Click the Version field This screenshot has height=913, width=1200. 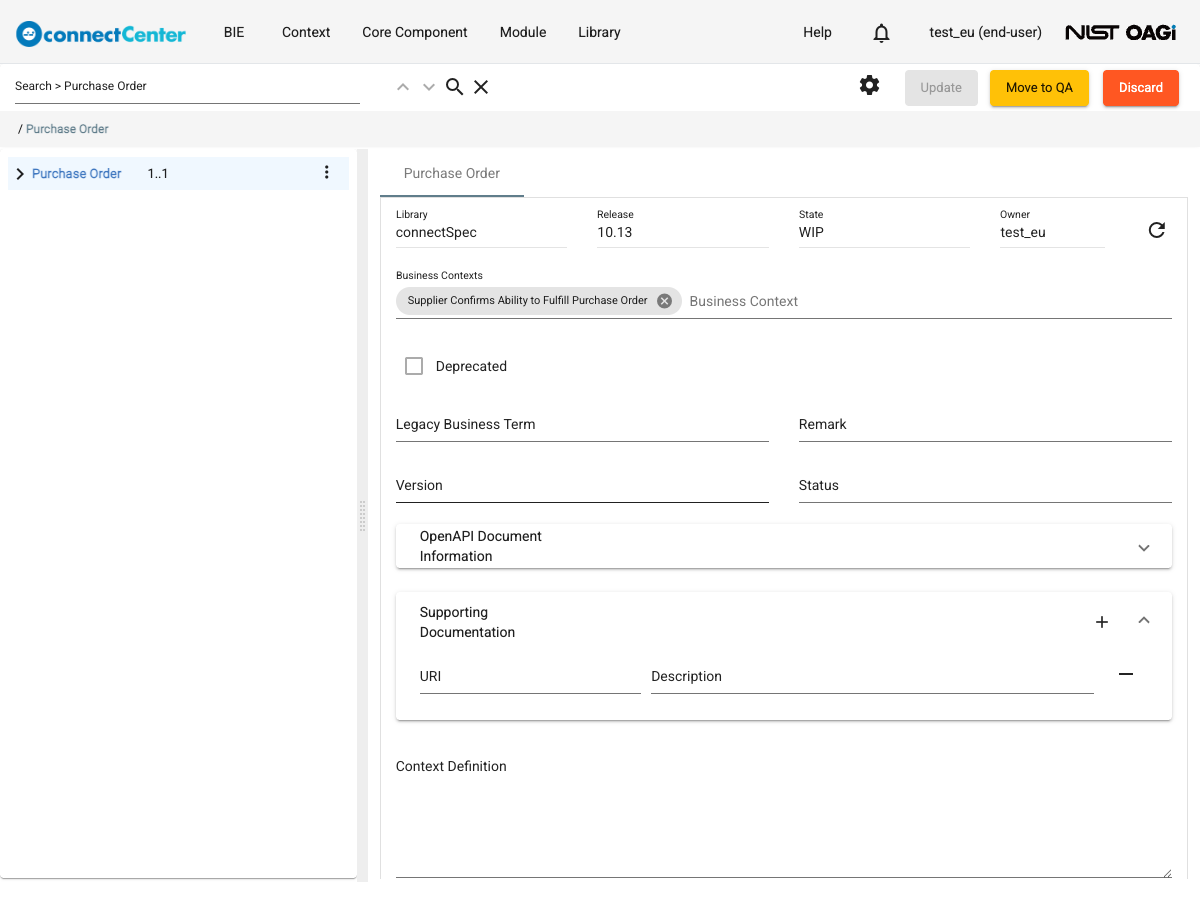(x=582, y=486)
